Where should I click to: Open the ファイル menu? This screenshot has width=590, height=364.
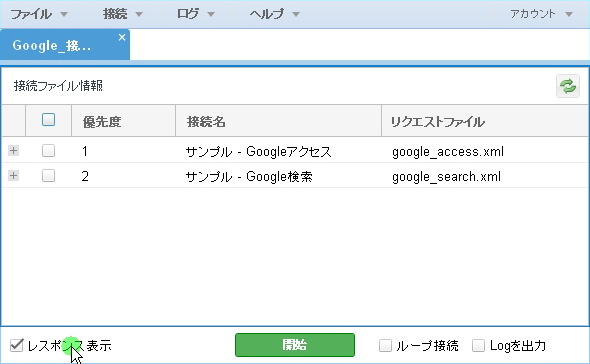tap(39, 14)
